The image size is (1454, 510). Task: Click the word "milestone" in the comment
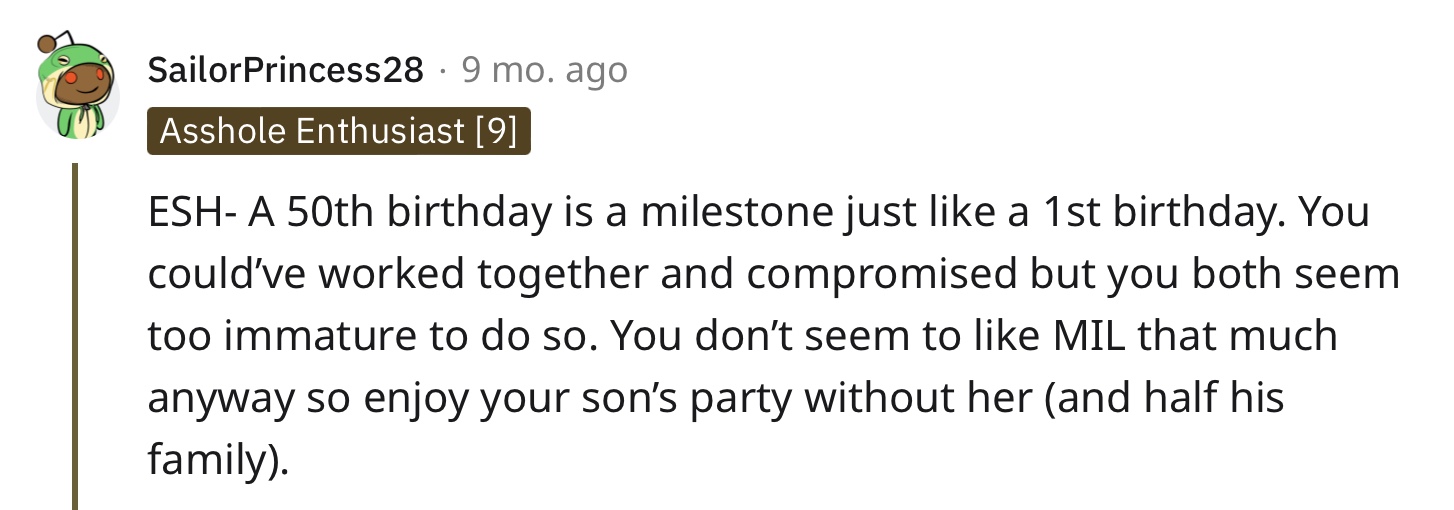click(x=681, y=214)
